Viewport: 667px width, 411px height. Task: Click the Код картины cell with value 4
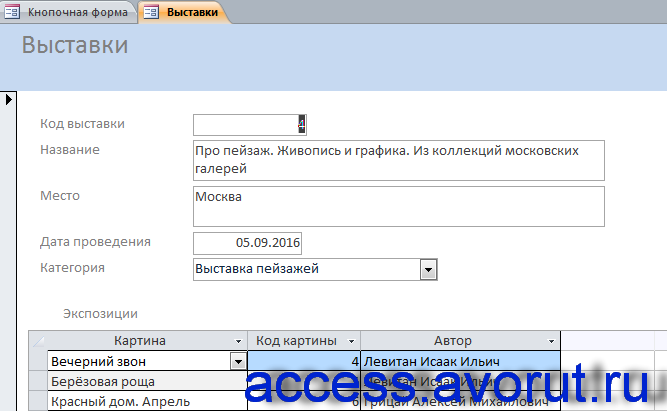pos(304,361)
